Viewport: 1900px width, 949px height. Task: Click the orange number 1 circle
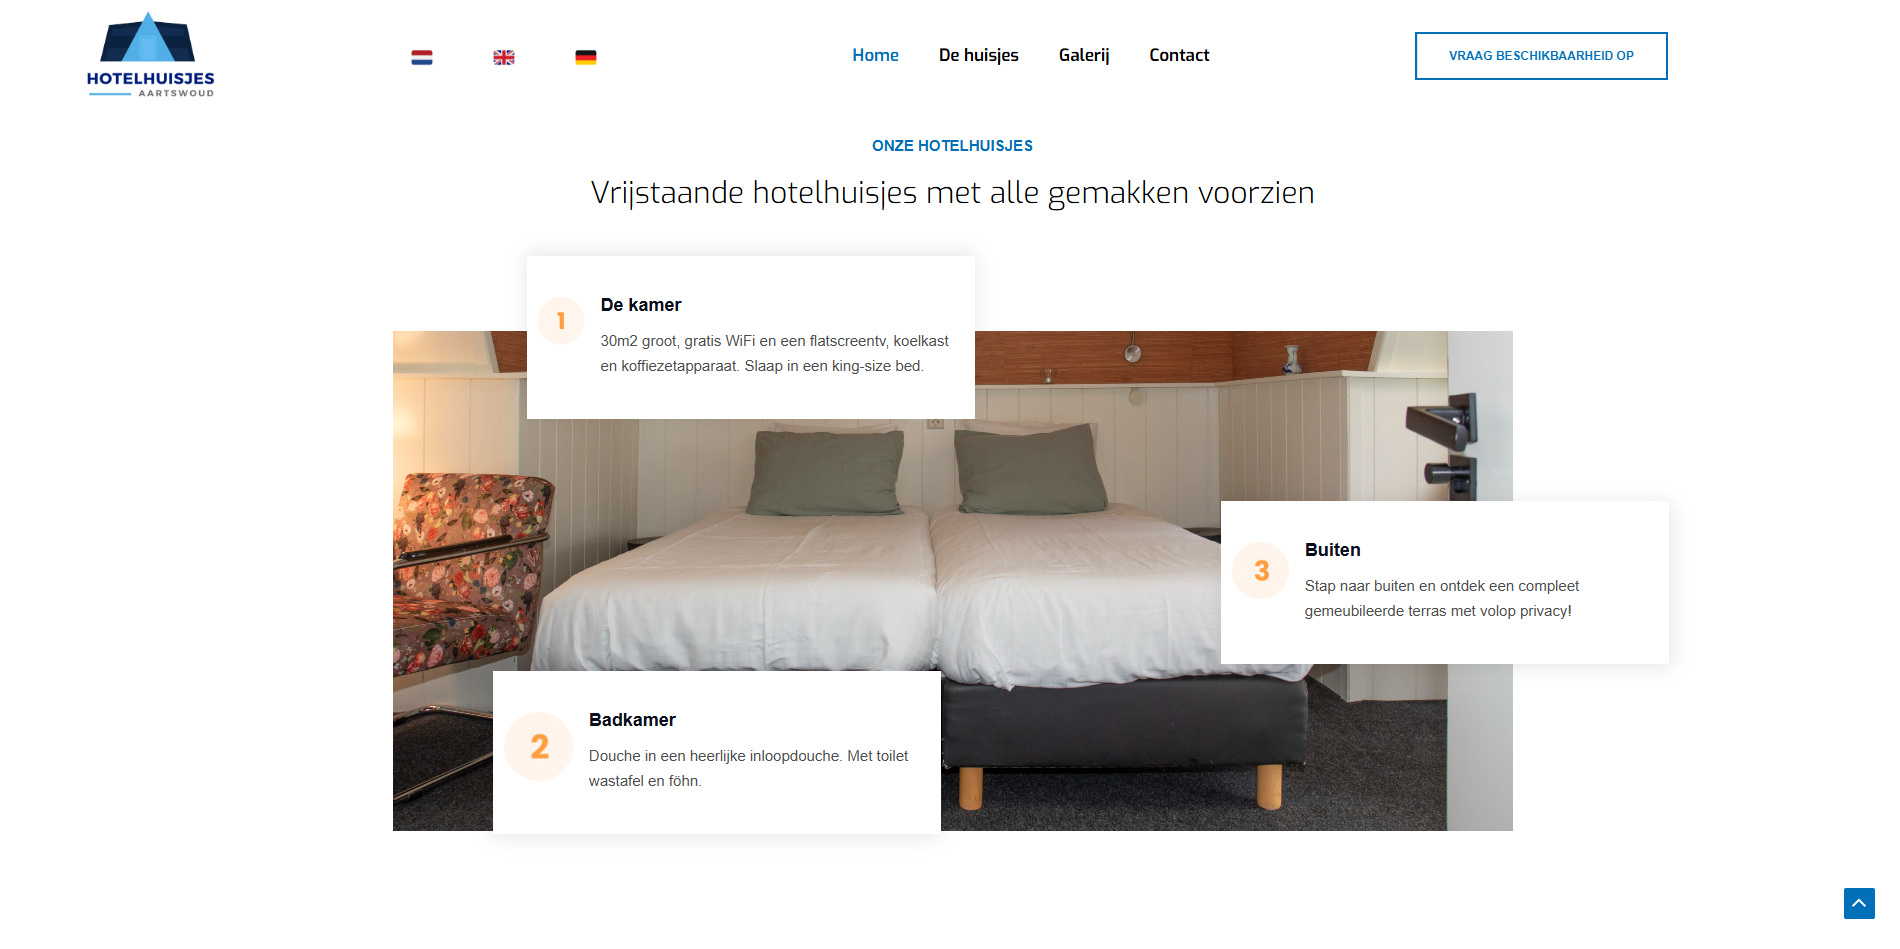pos(561,321)
